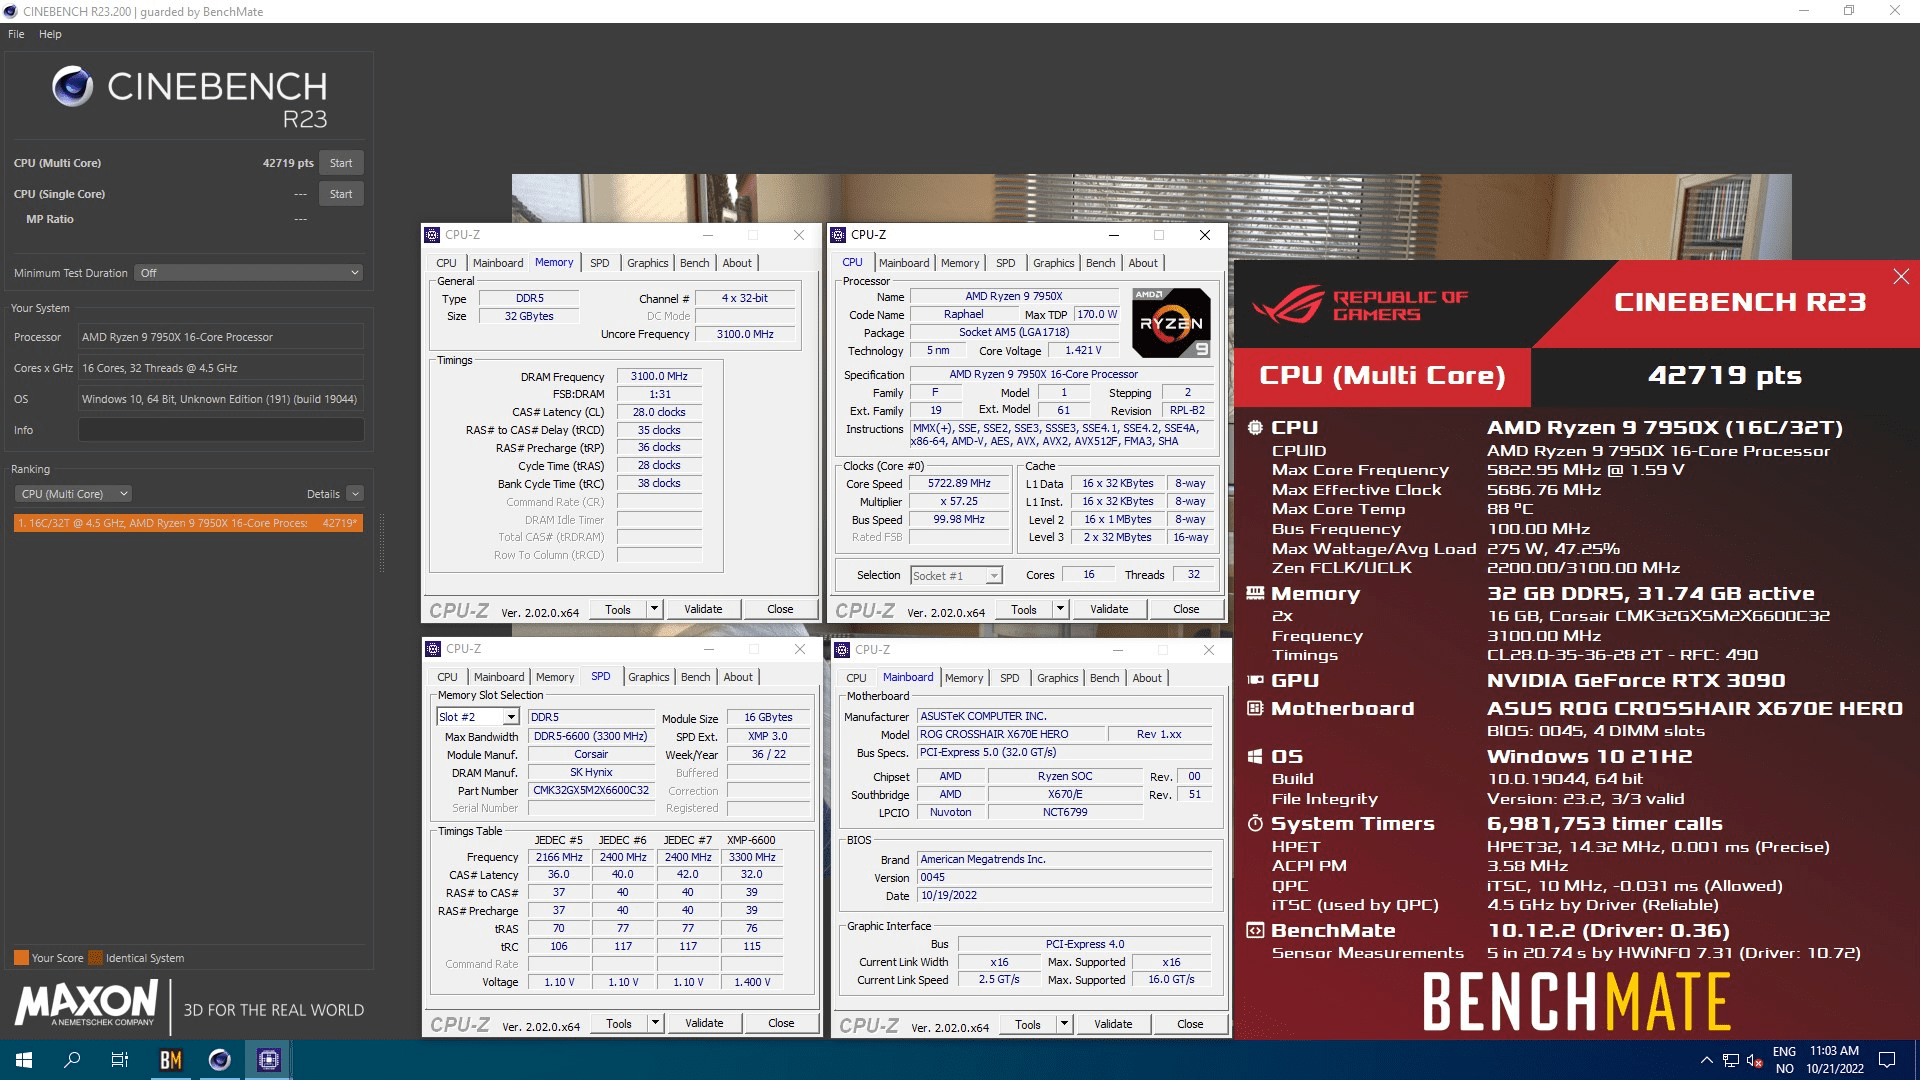This screenshot has width=1920, height=1080.
Task: Click Part Number CMK32GX5M2X6600C32 value
Action: (x=591, y=790)
